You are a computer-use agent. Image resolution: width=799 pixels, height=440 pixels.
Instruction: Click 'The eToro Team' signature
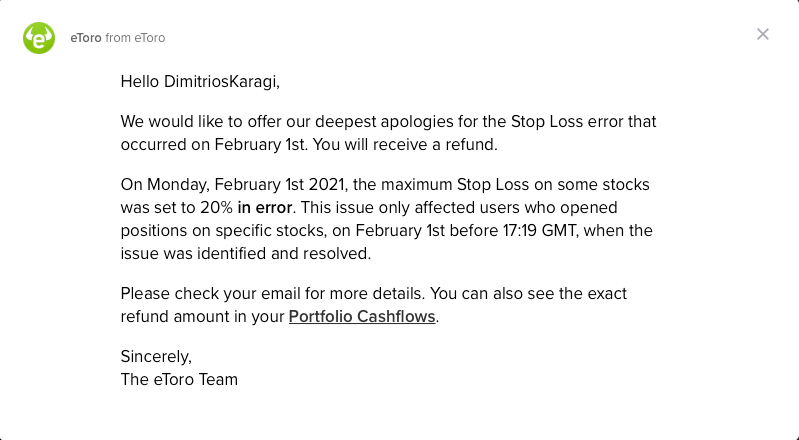point(179,379)
